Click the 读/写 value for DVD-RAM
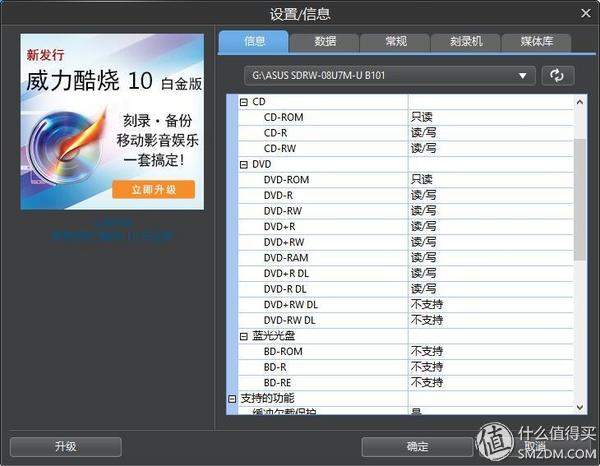The image size is (600, 466). [x=423, y=258]
